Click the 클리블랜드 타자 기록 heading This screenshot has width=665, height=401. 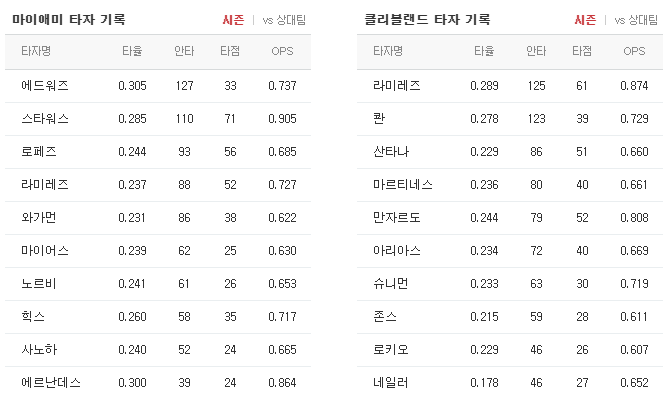click(x=427, y=19)
